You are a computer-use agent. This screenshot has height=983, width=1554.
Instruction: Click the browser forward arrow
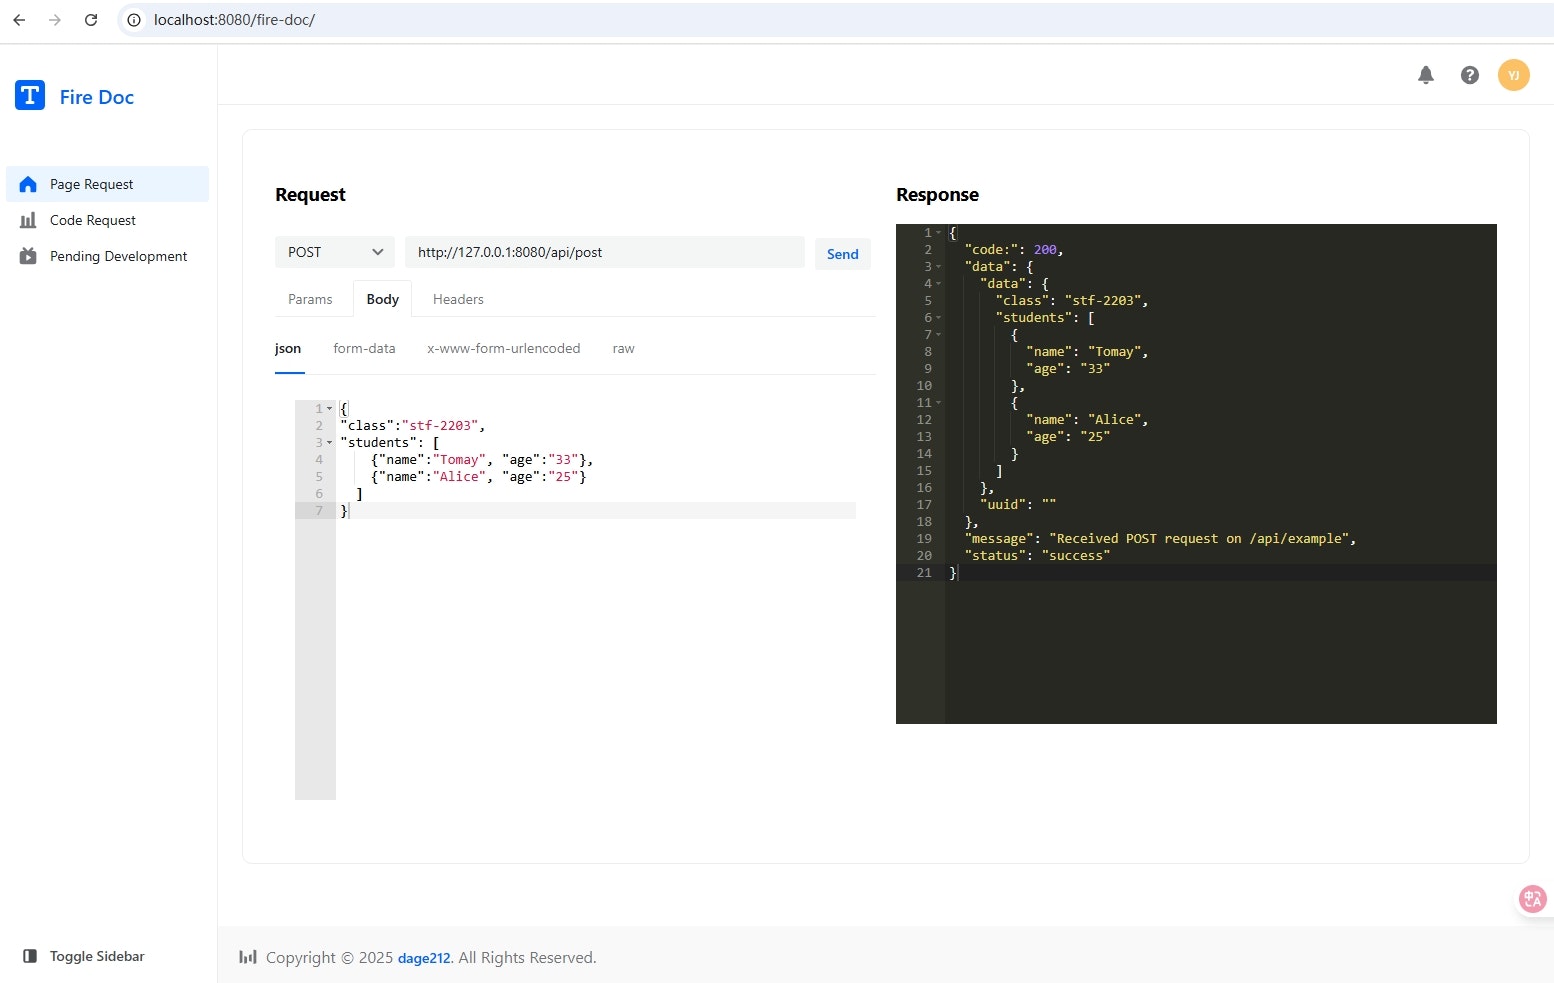pyautogui.click(x=55, y=20)
